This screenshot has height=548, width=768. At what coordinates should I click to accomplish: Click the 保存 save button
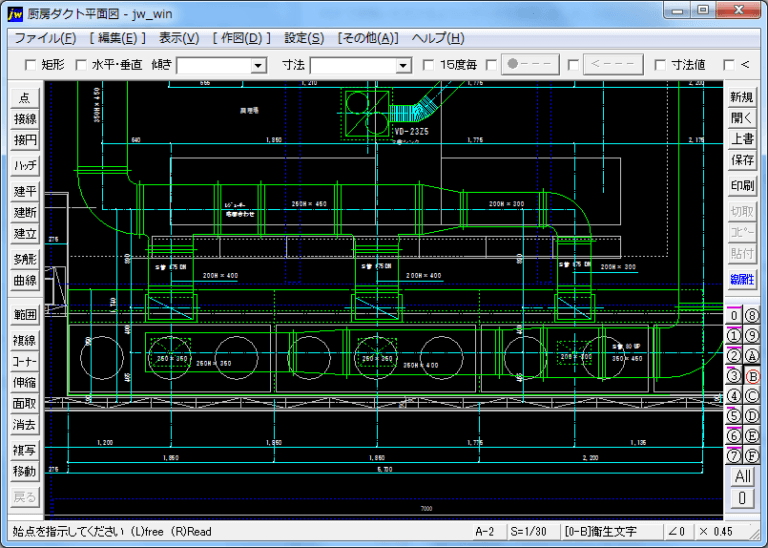tap(742, 160)
